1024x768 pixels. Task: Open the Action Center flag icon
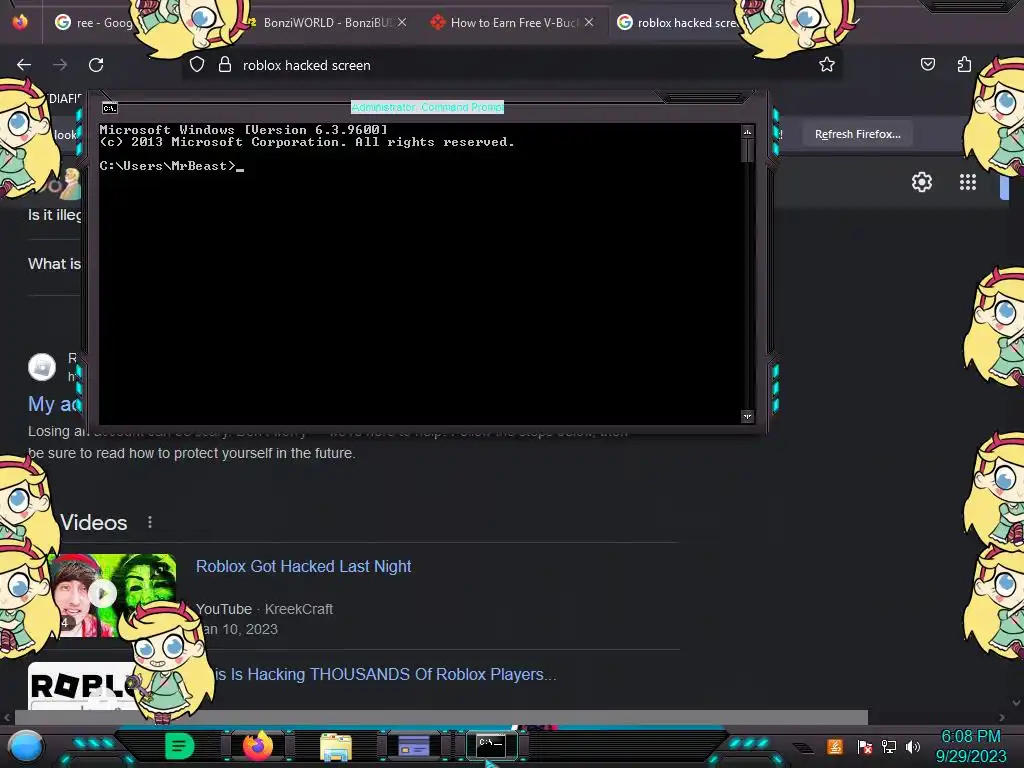[x=865, y=746]
